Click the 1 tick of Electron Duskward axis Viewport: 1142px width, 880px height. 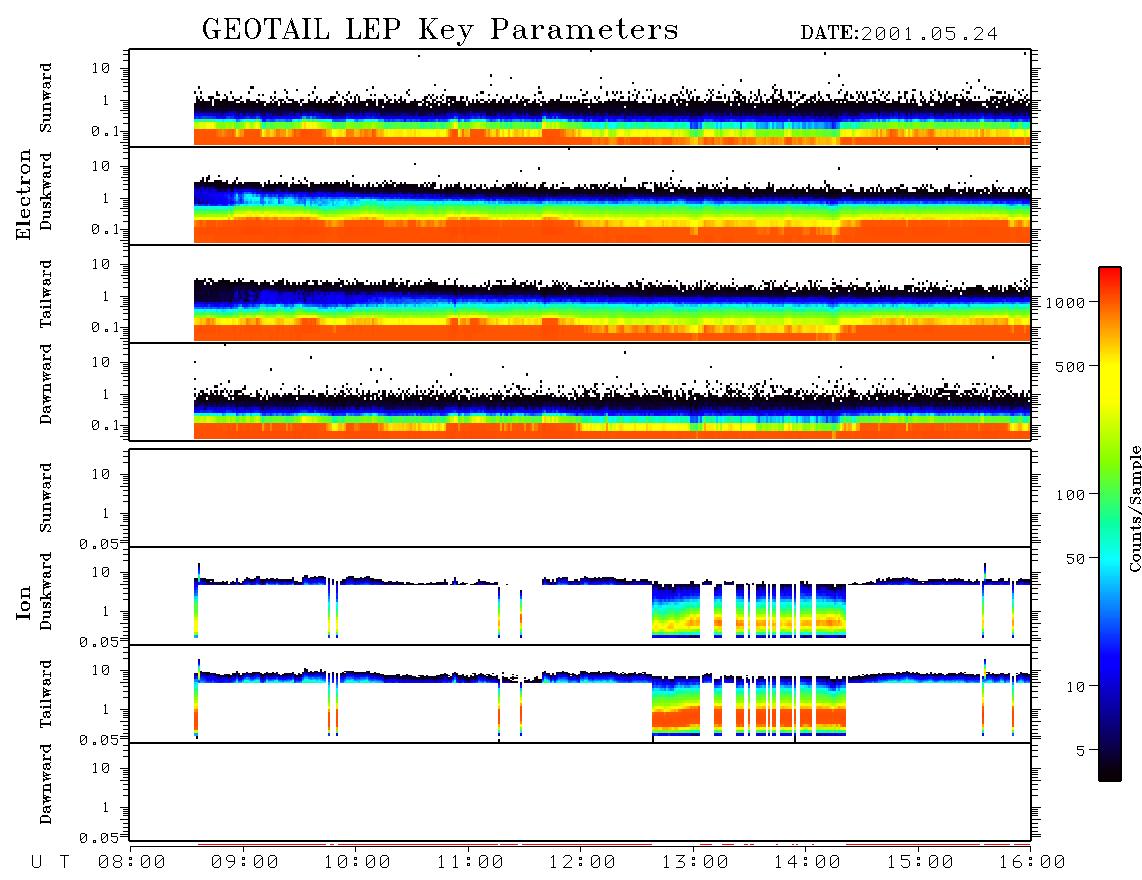(106, 198)
